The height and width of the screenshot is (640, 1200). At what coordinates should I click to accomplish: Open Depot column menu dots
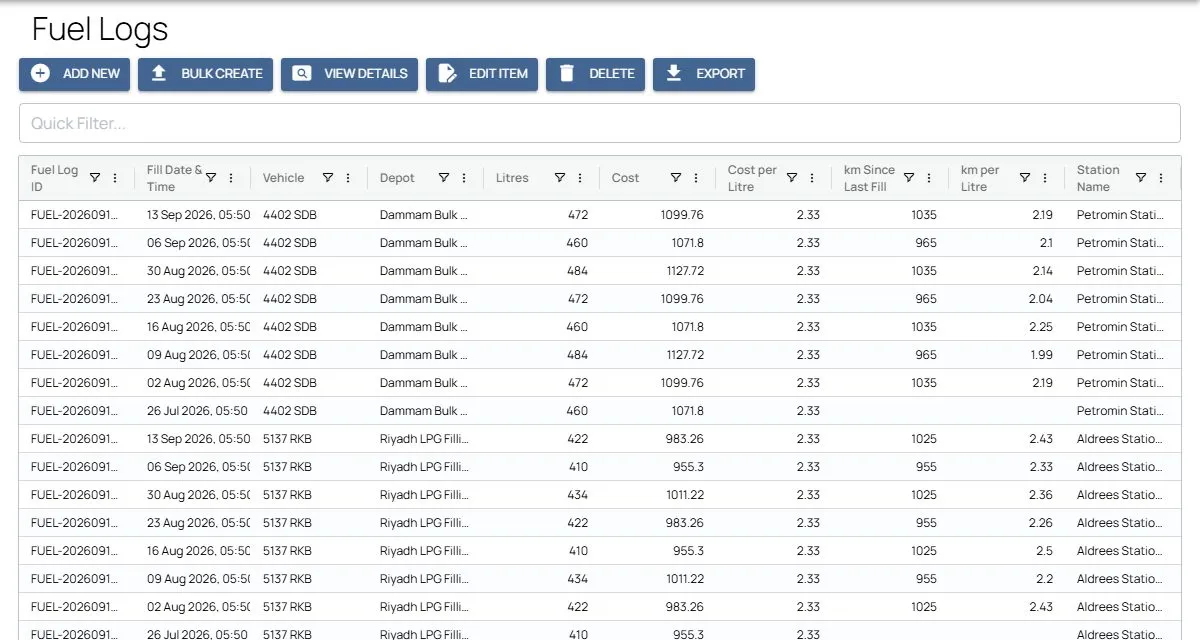tap(464, 178)
